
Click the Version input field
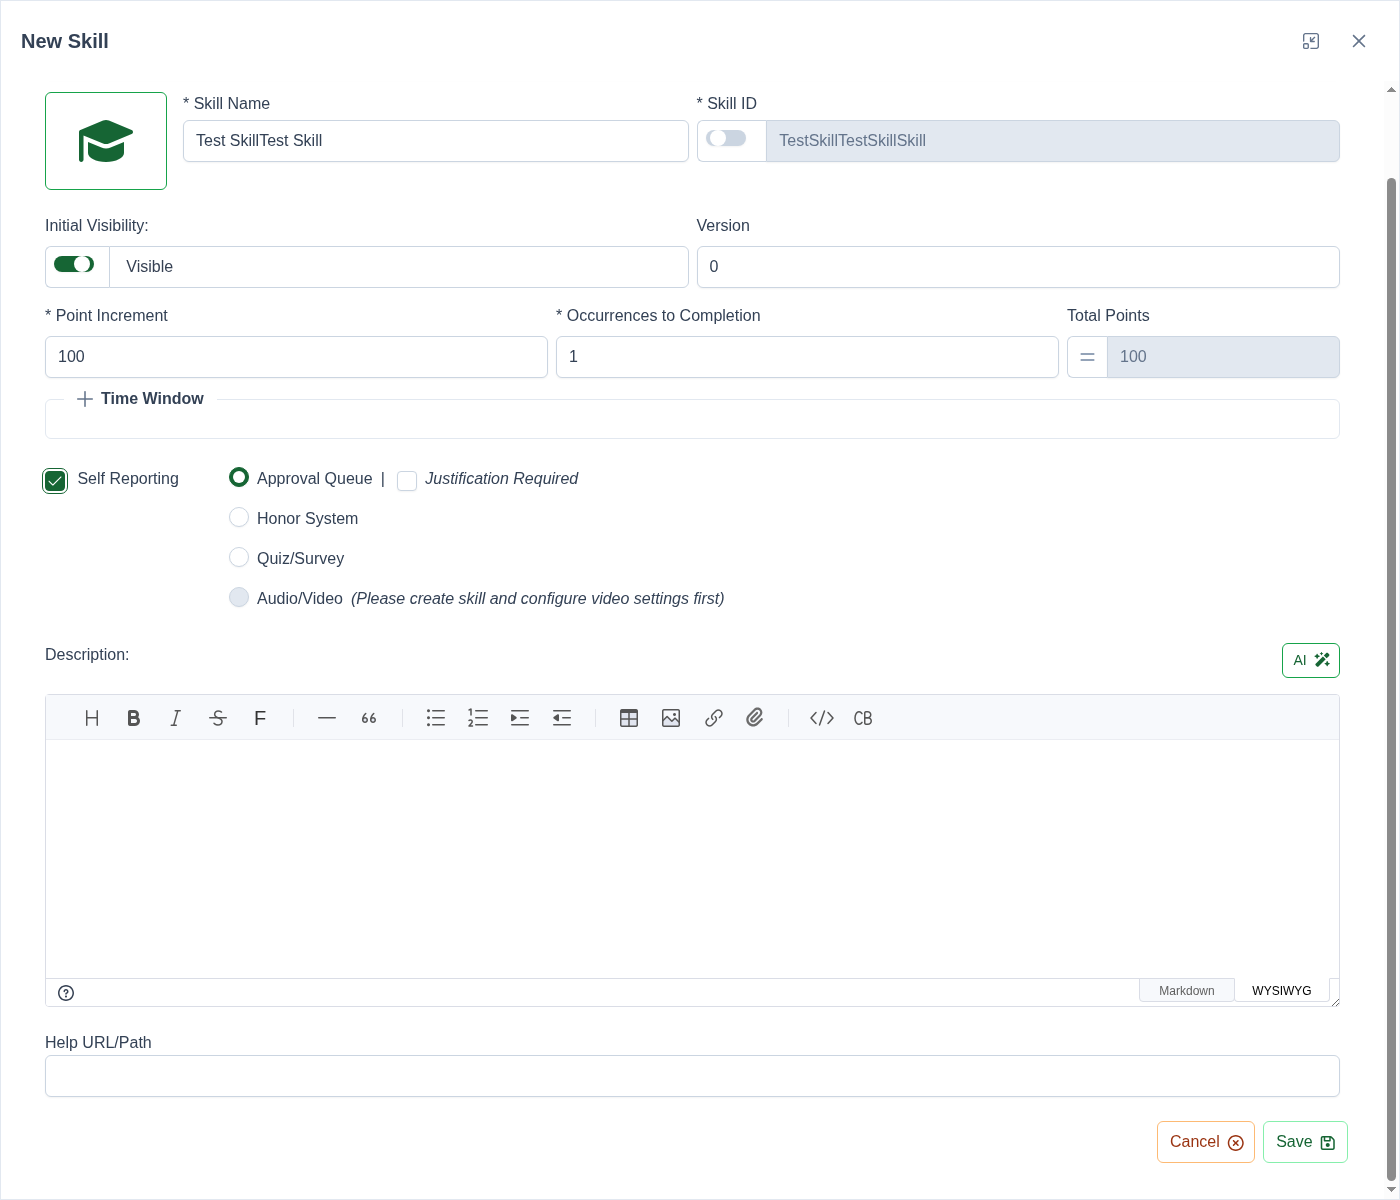(x=1018, y=267)
